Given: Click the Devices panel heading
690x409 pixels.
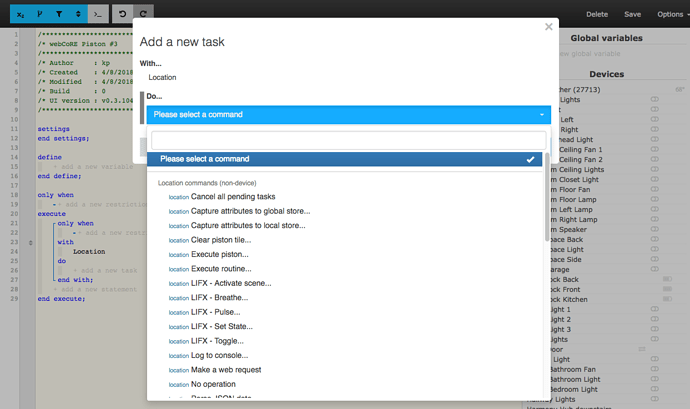Looking at the screenshot, I should click(x=606, y=74).
